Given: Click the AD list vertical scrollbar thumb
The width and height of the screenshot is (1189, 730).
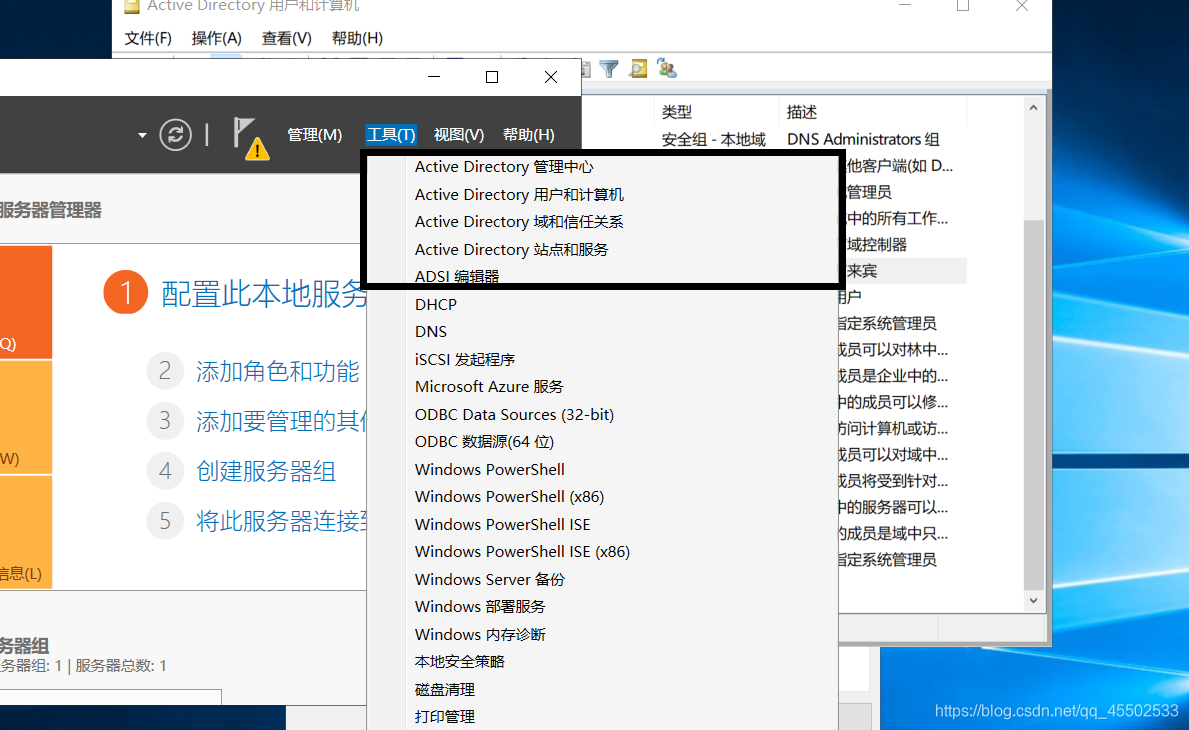Looking at the screenshot, I should coord(1034,405).
